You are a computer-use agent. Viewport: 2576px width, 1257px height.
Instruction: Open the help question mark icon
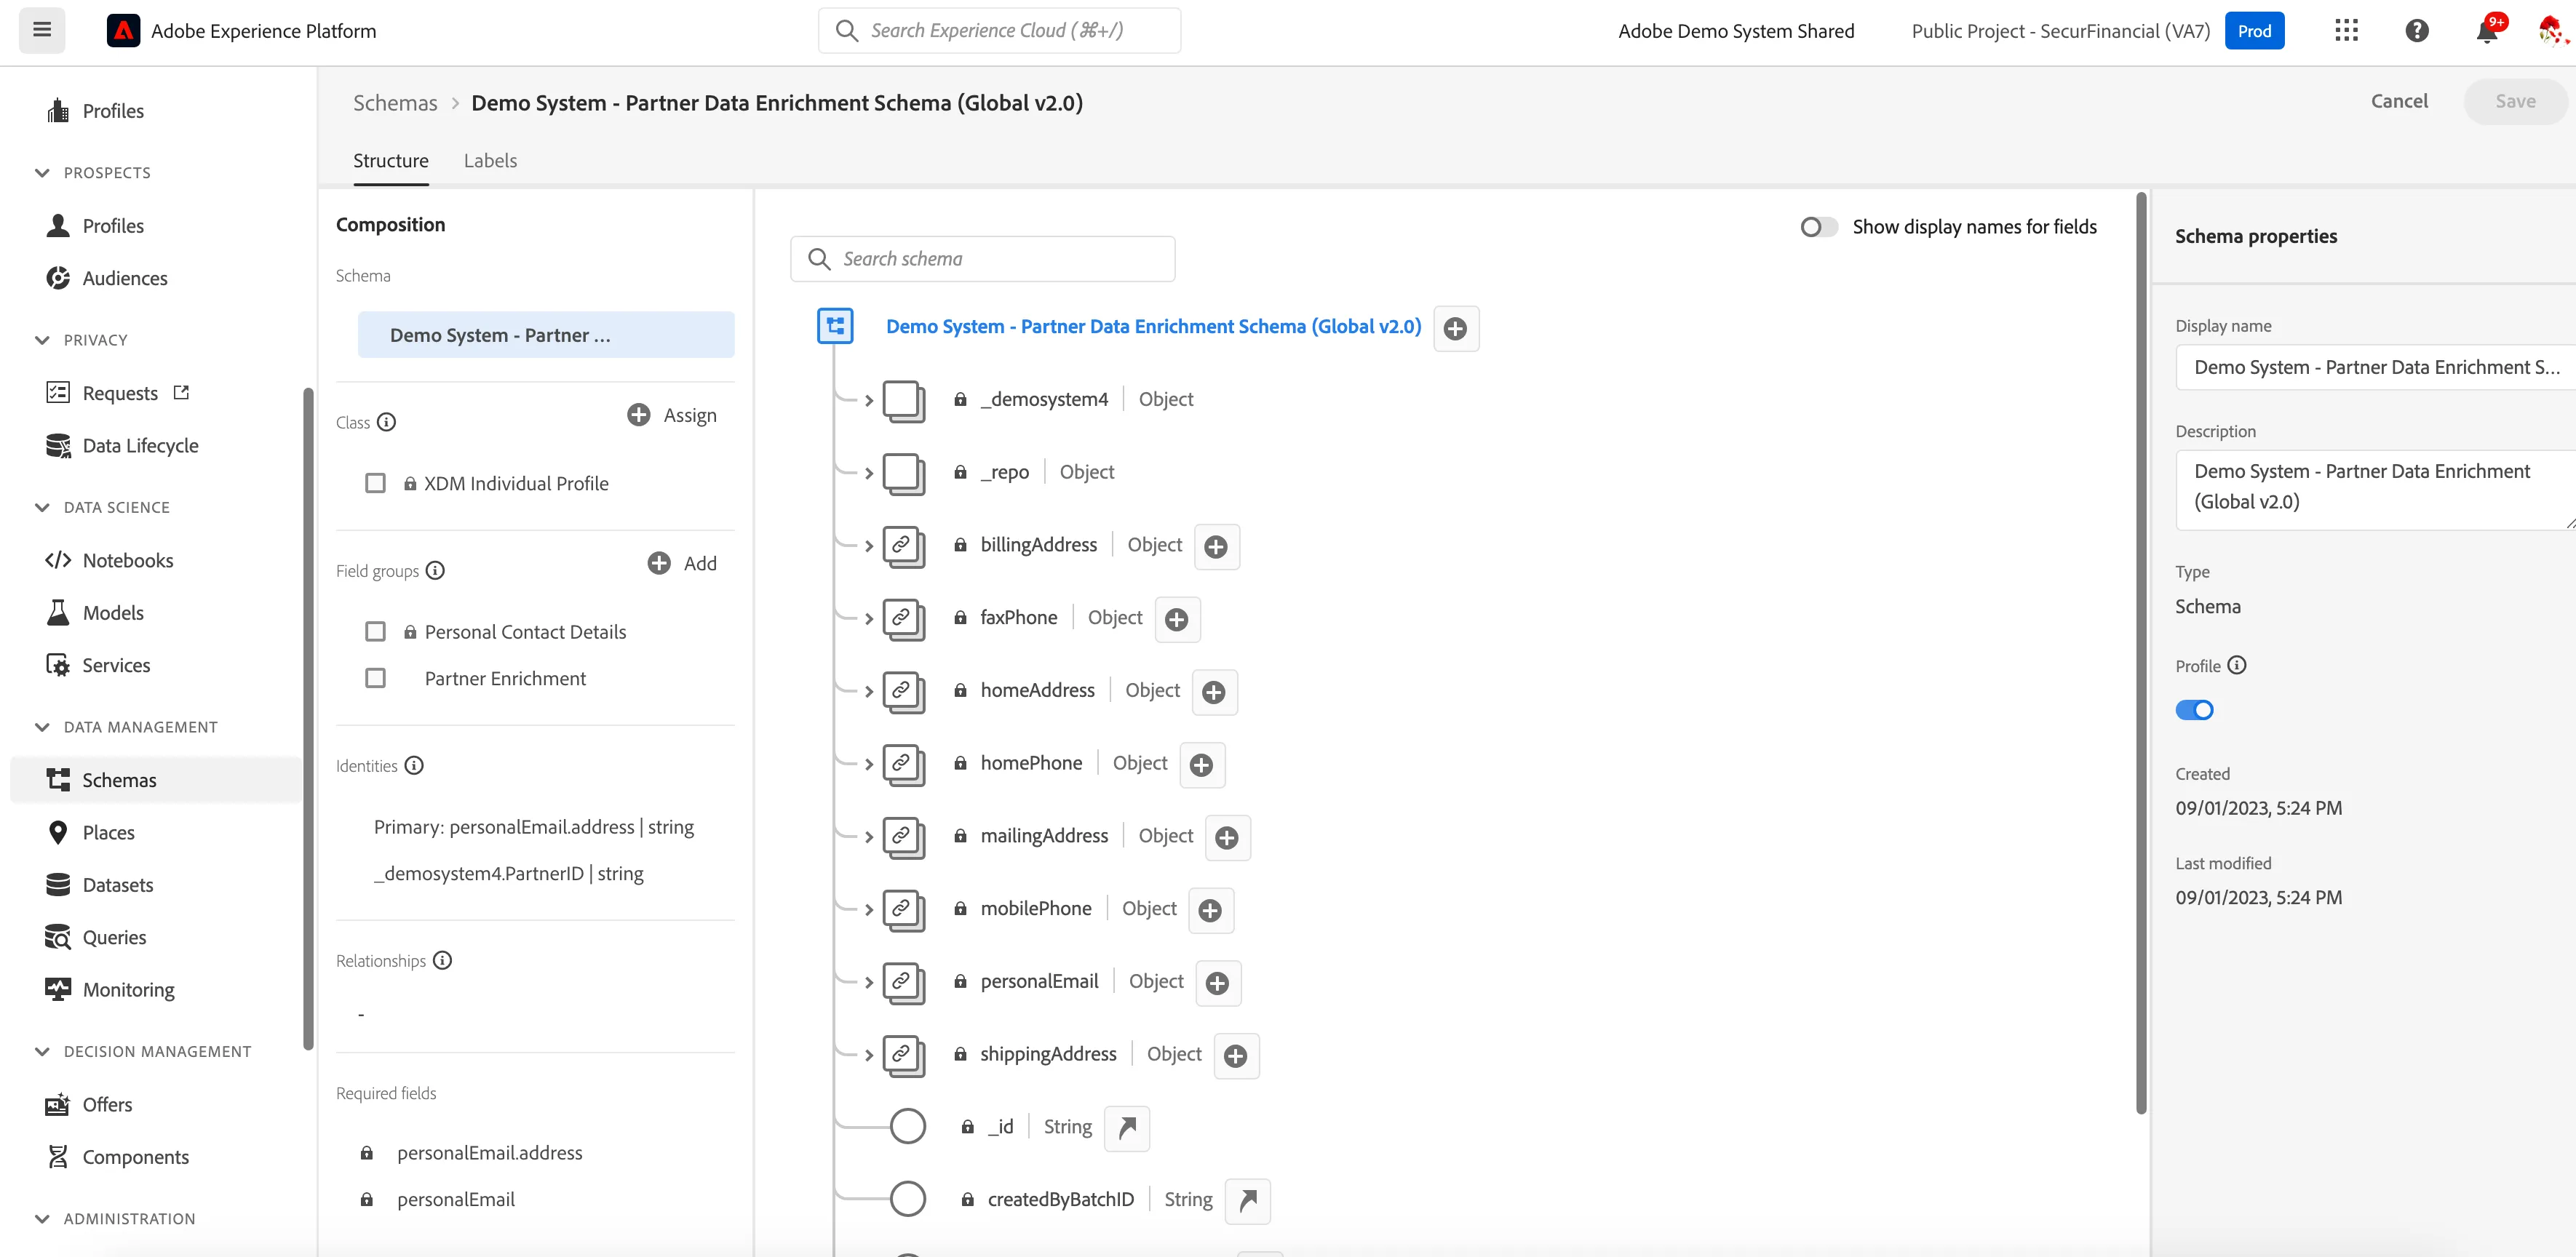tap(2417, 31)
